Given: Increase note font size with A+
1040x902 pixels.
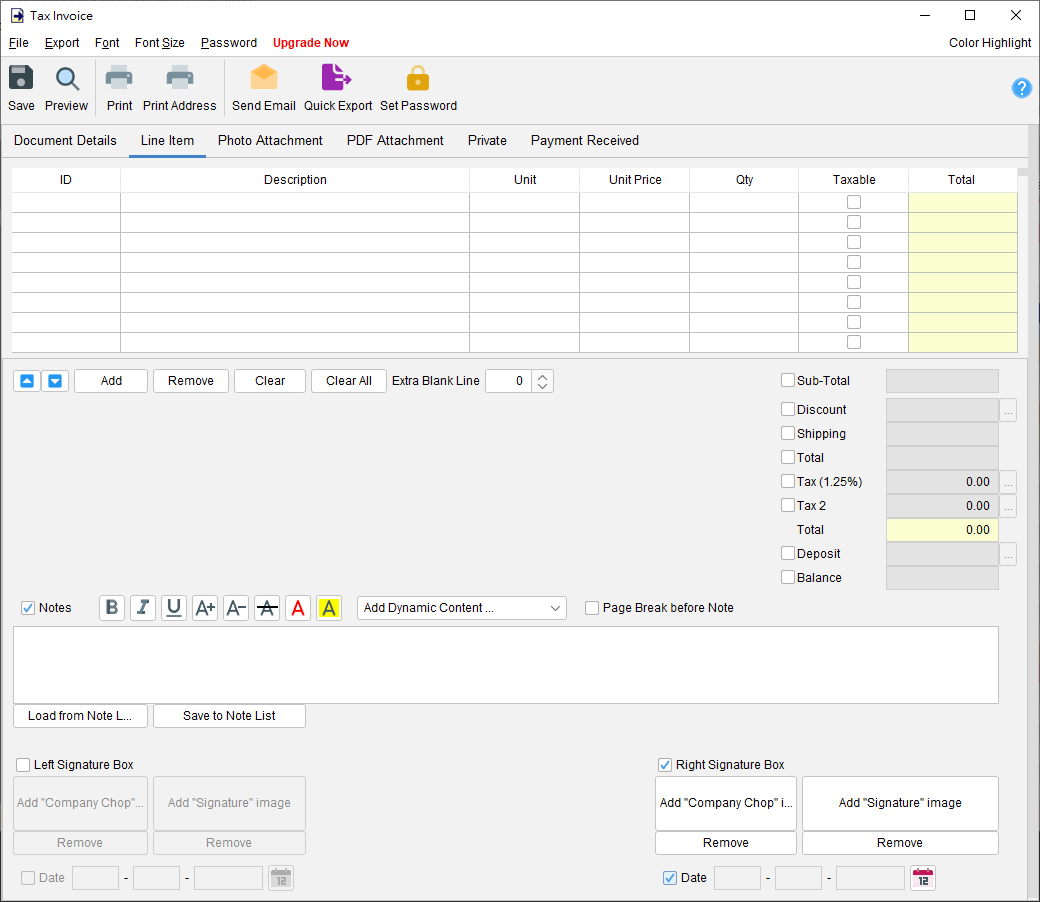Looking at the screenshot, I should 205,608.
